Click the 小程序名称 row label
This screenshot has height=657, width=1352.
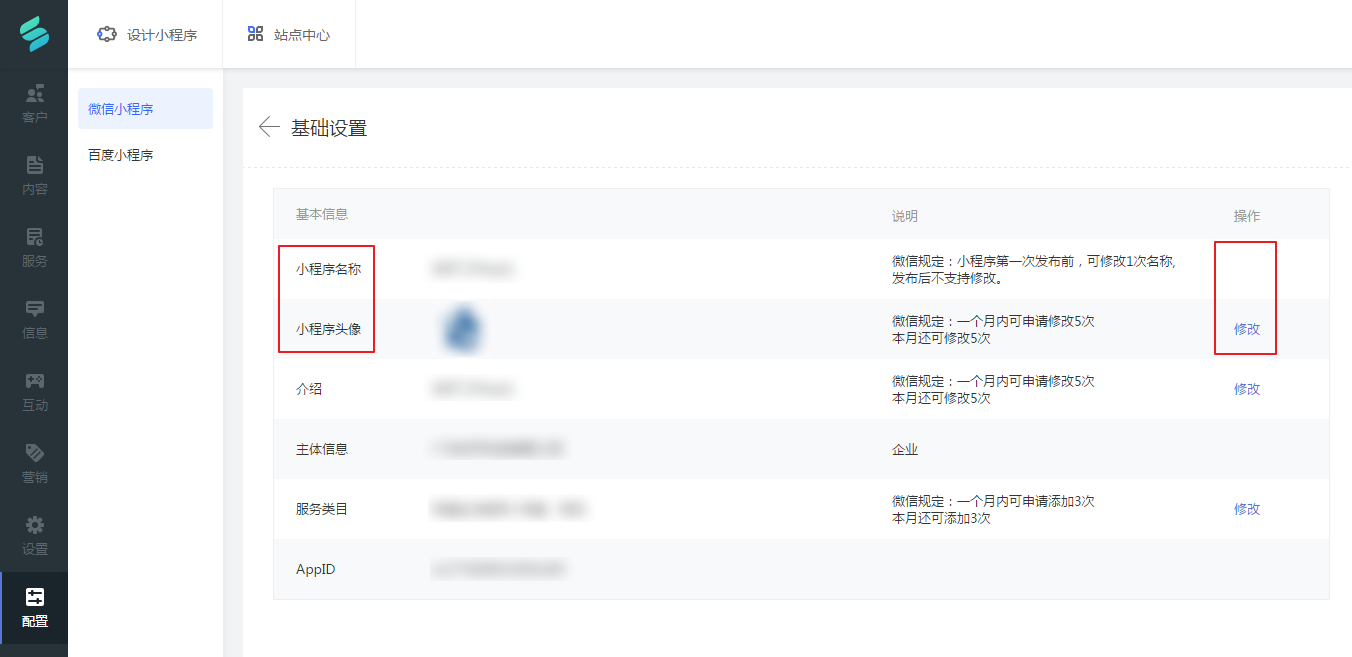328,269
